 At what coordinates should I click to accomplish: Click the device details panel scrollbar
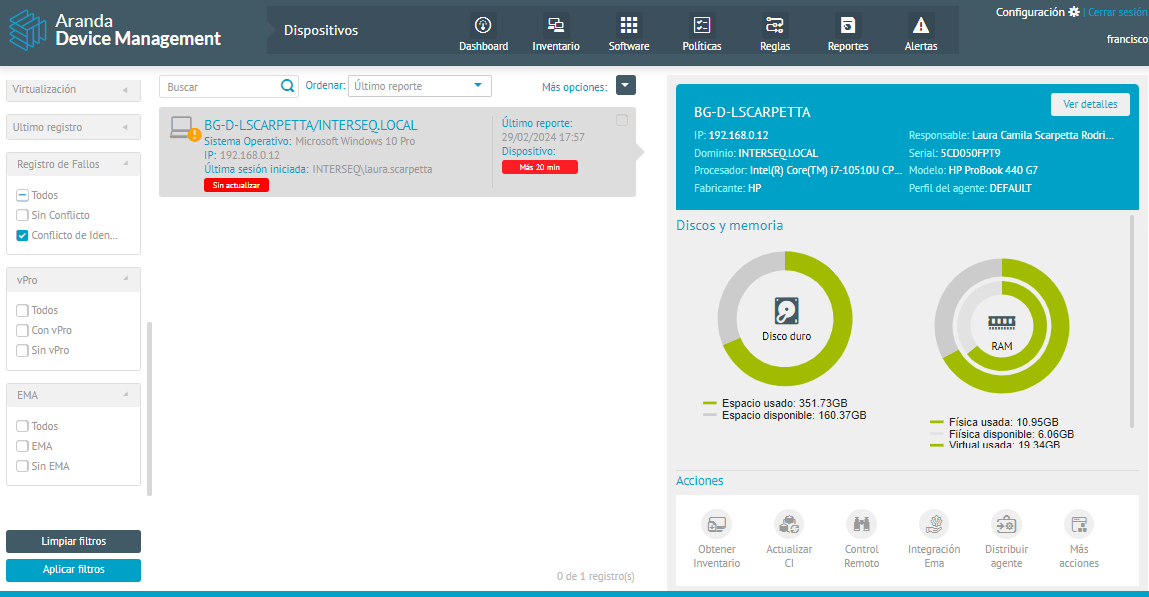[1131, 321]
